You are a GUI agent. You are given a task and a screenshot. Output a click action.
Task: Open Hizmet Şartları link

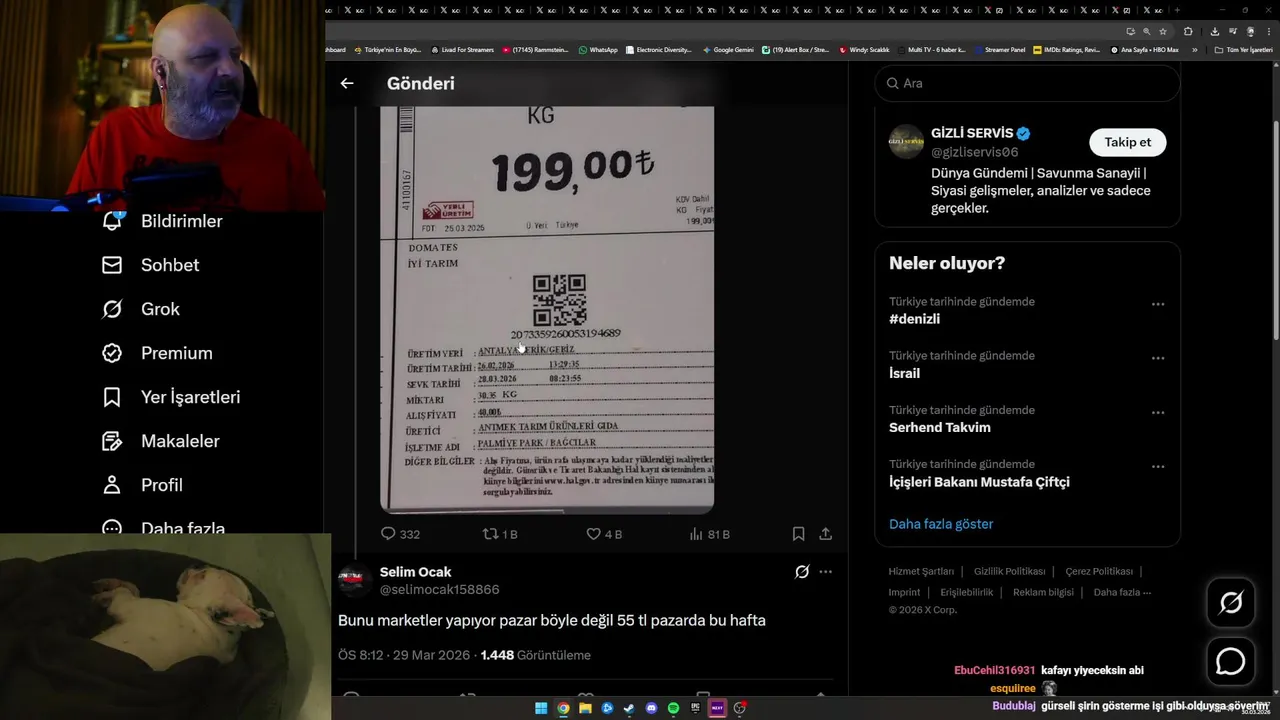[921, 571]
